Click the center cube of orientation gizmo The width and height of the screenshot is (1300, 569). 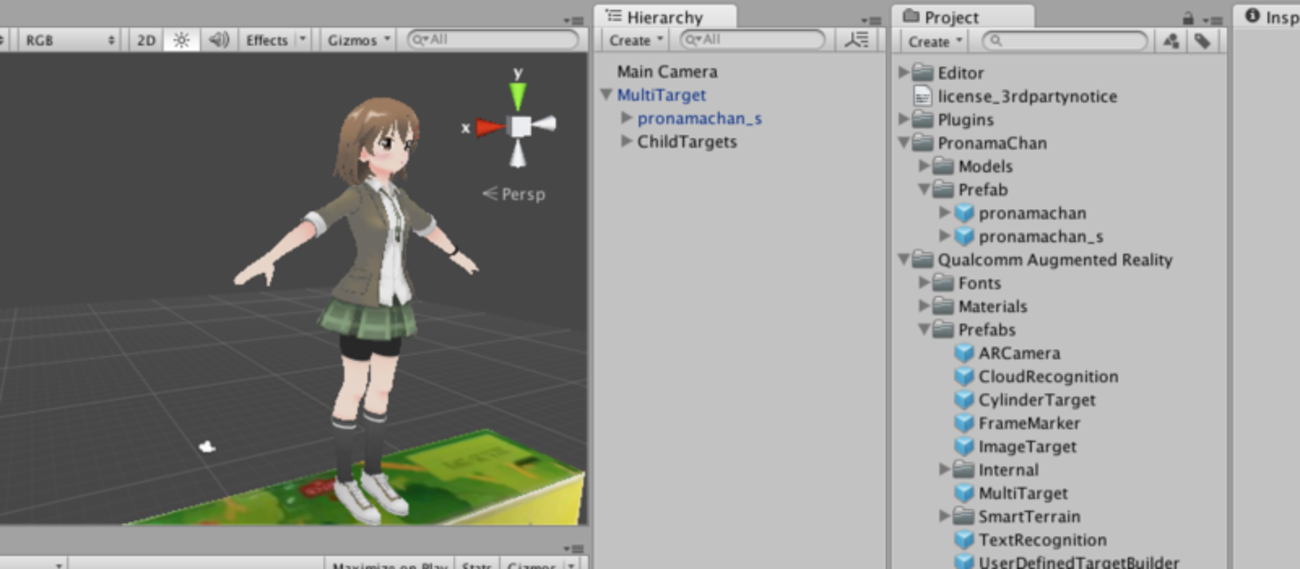pyautogui.click(x=519, y=125)
